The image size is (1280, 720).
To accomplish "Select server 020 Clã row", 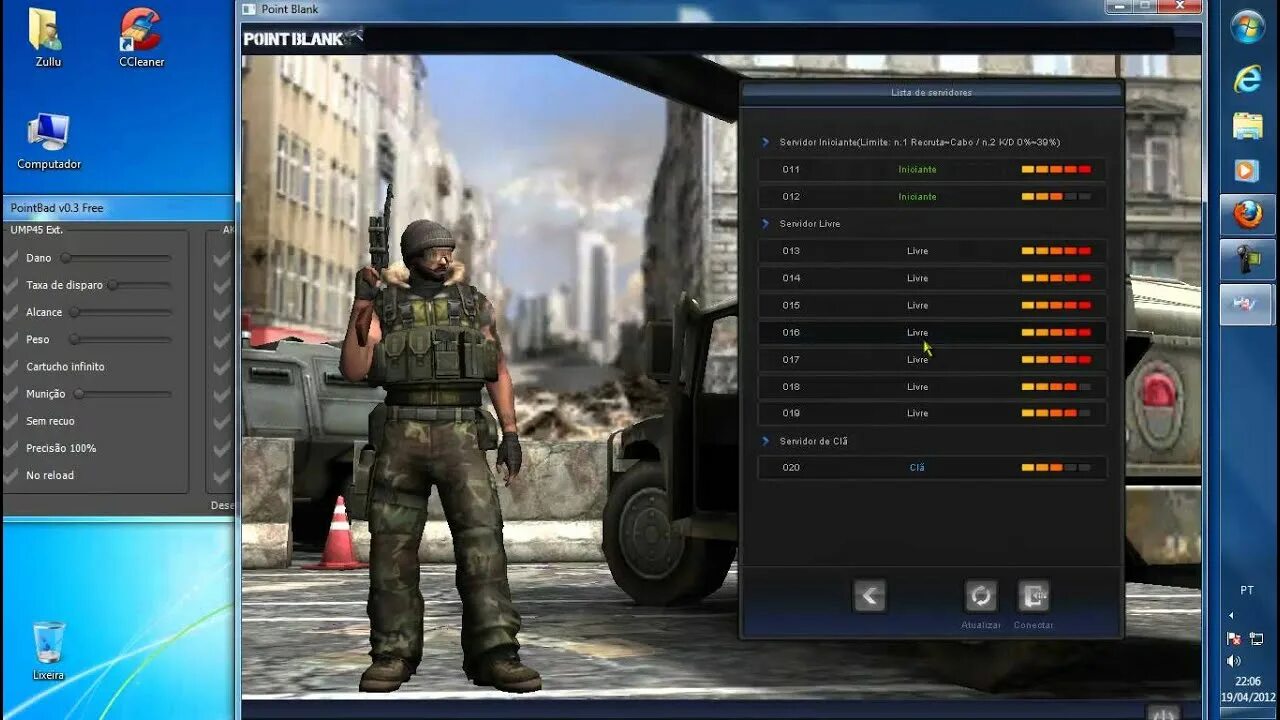I will (932, 467).
